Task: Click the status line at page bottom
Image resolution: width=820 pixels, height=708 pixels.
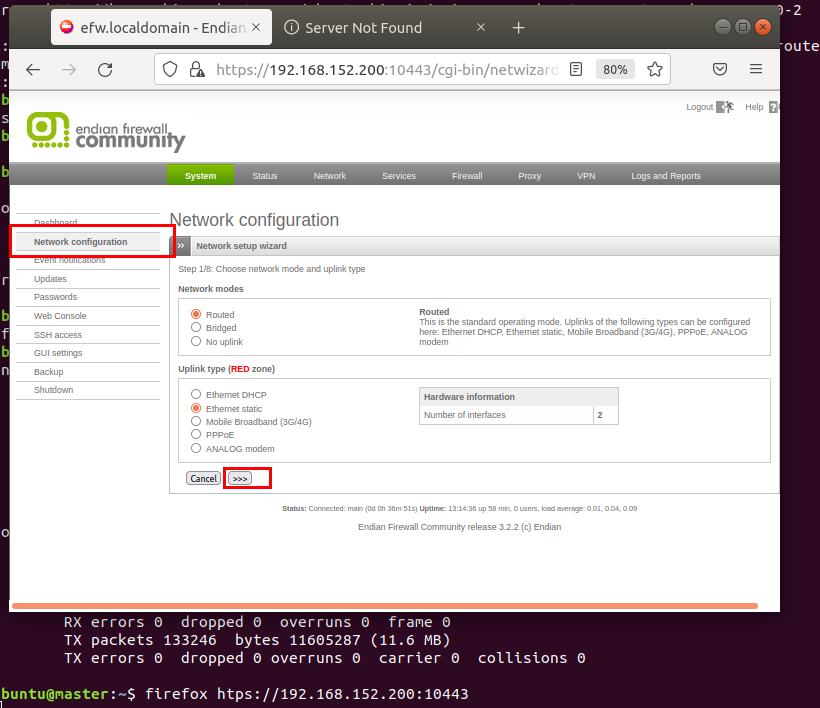Action: tap(459, 508)
